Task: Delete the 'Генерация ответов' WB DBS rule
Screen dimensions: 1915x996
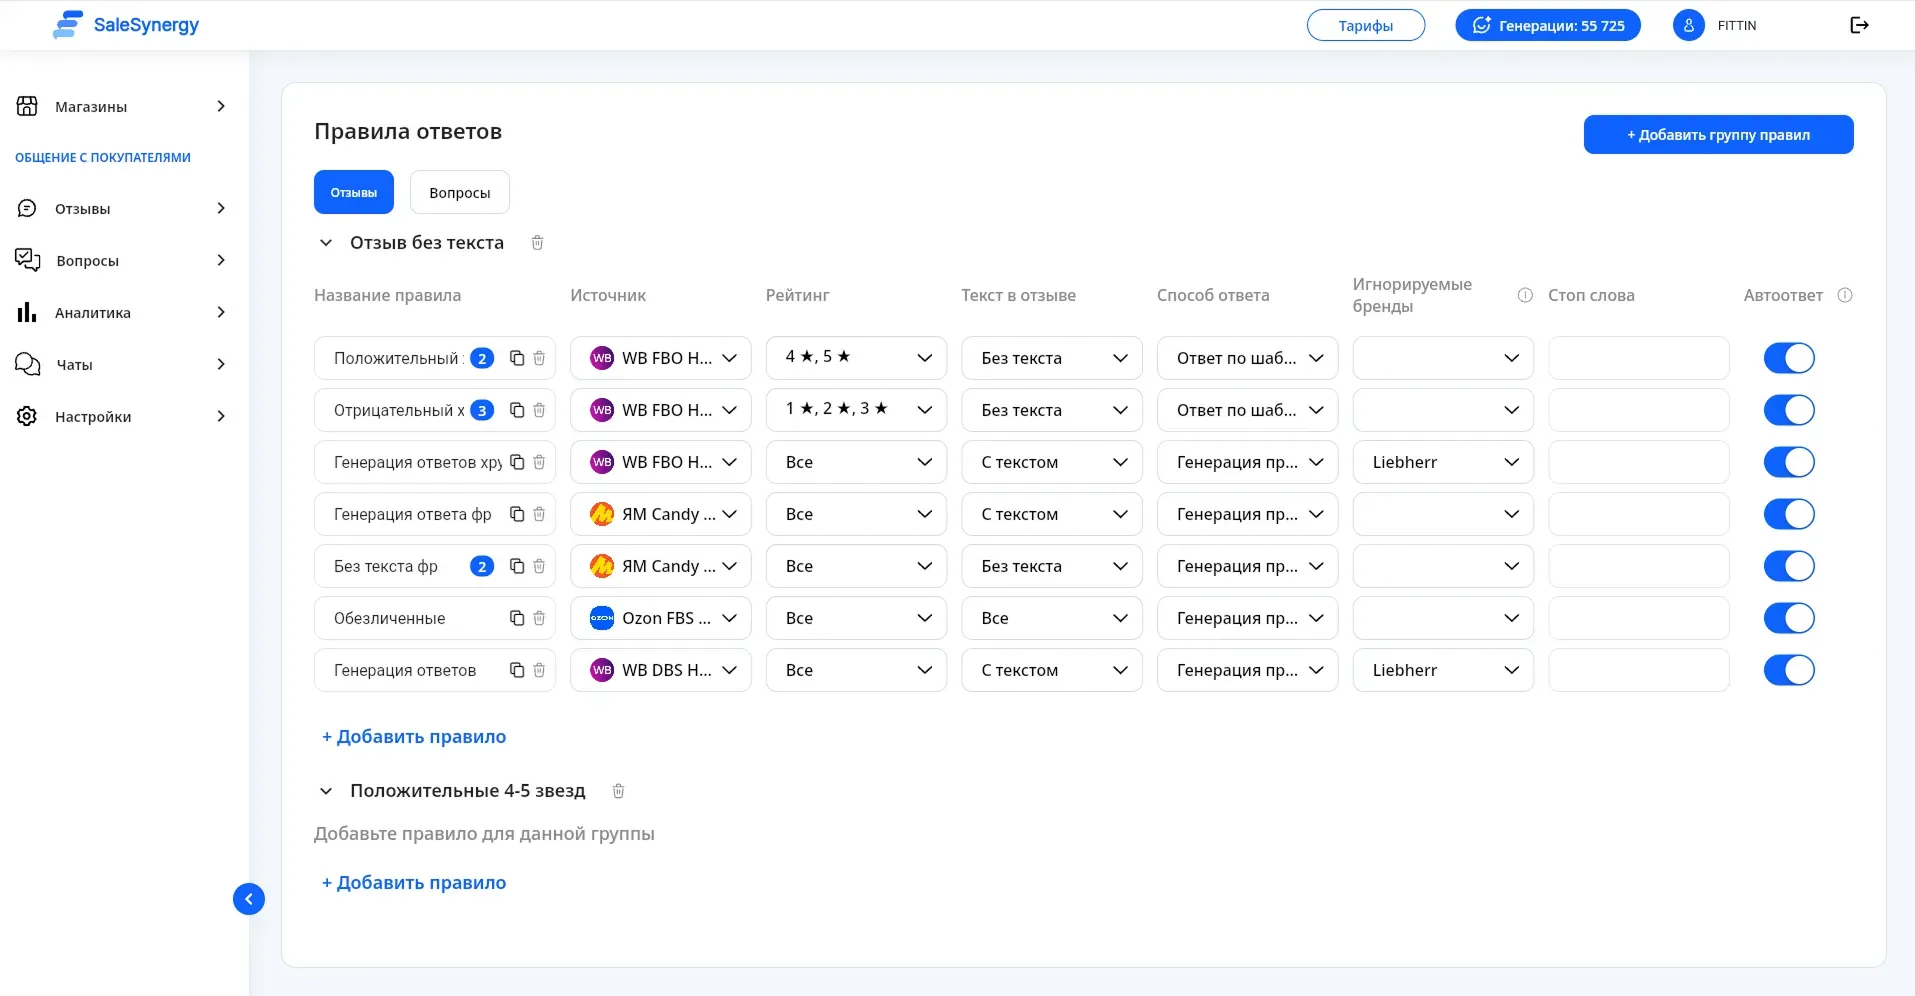Action: 539,670
